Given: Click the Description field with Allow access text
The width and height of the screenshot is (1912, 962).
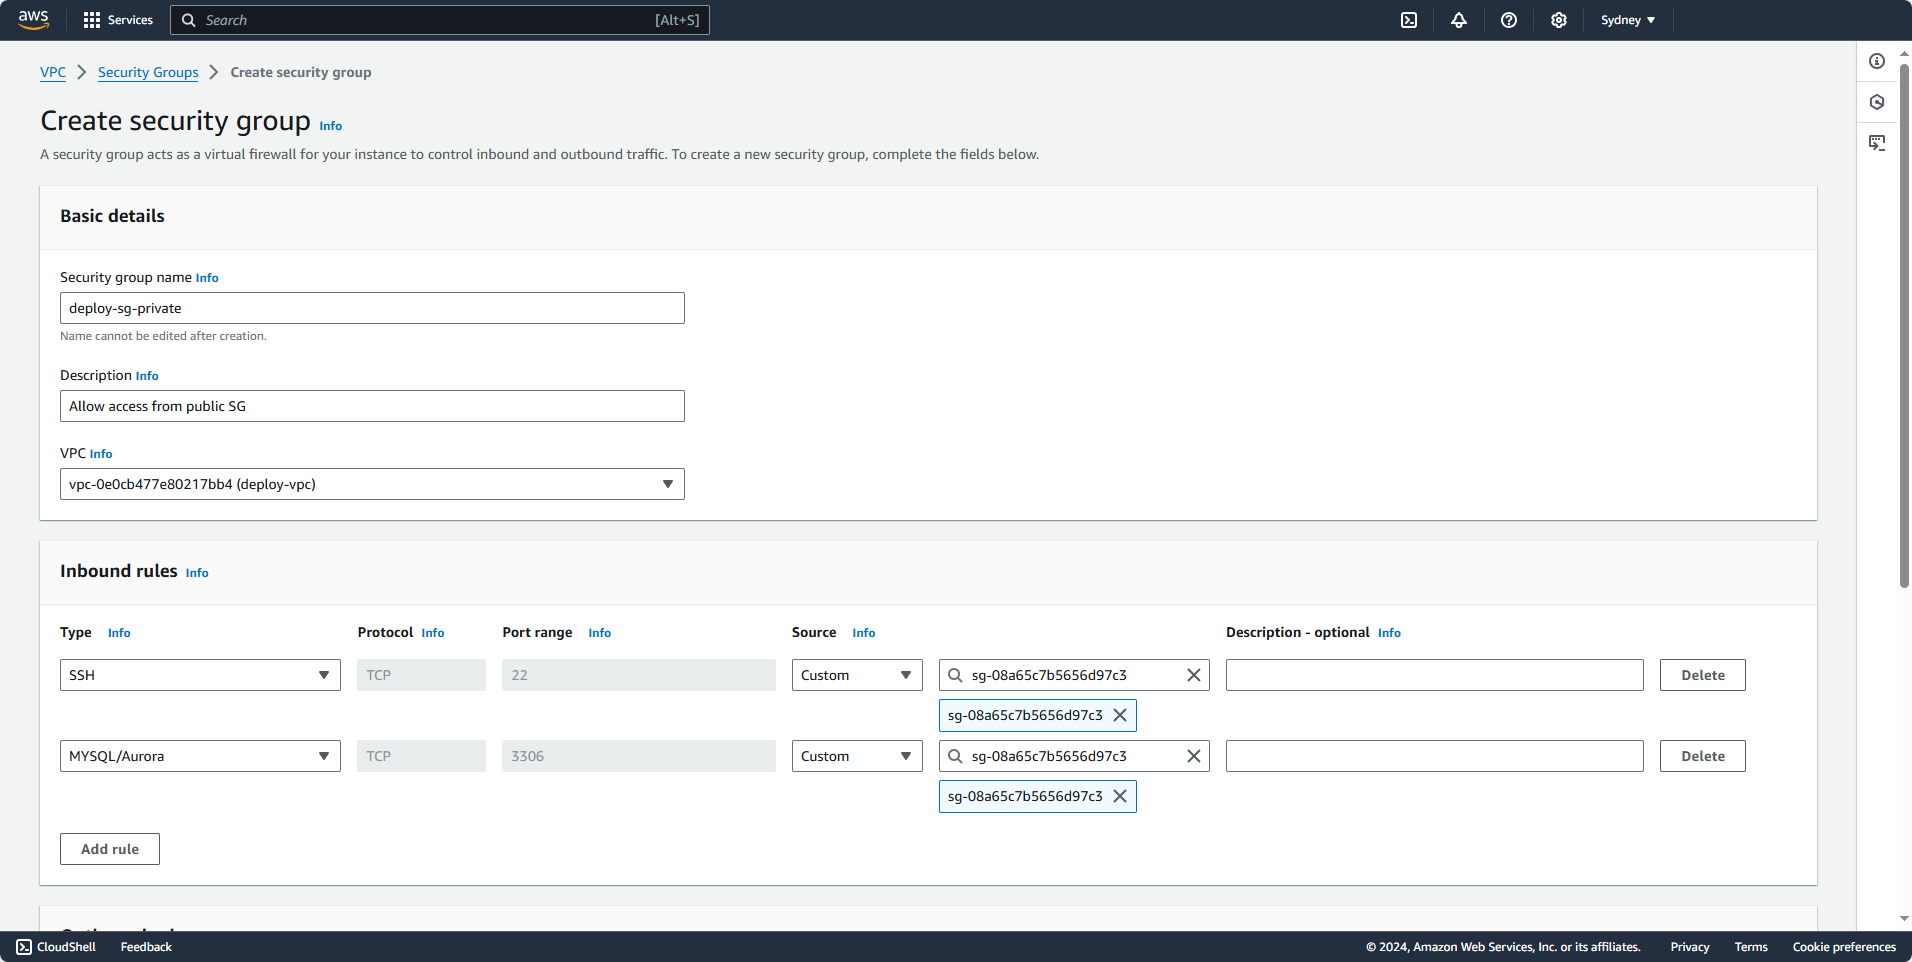Looking at the screenshot, I should 372,406.
